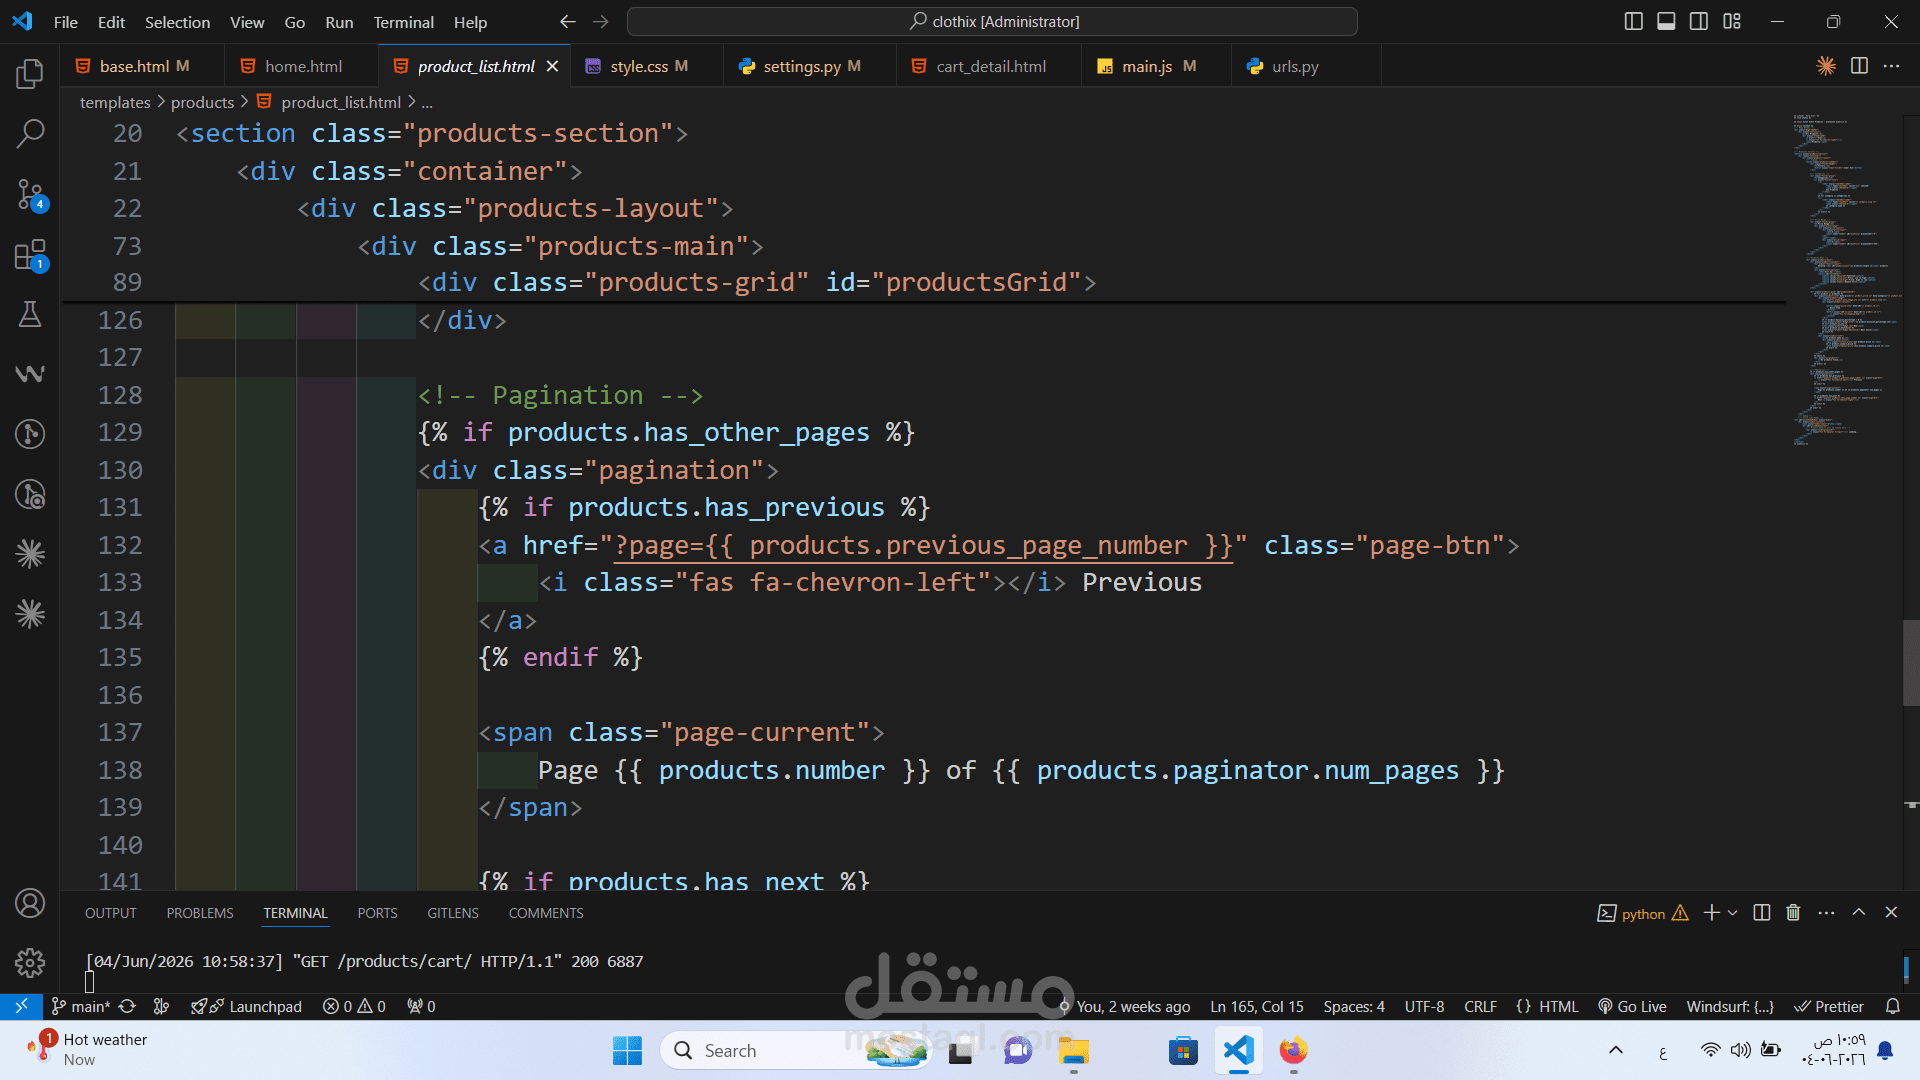Image resolution: width=1920 pixels, height=1080 pixels.
Task: Toggle the secondary side bar layout
Action: [1699, 21]
